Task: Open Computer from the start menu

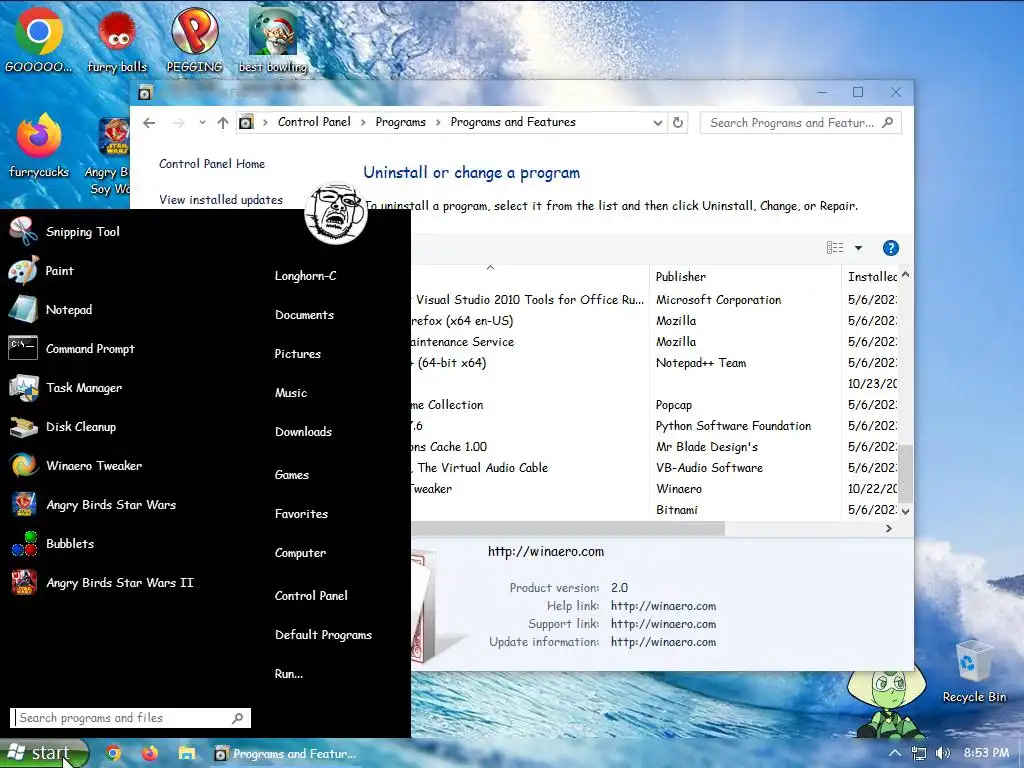Action: tap(300, 552)
